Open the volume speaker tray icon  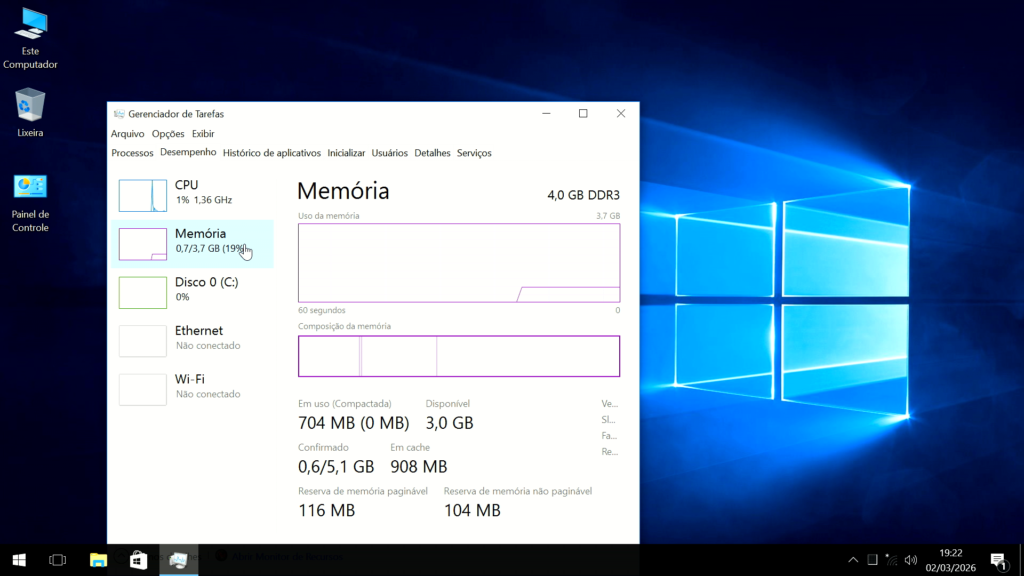click(910, 560)
